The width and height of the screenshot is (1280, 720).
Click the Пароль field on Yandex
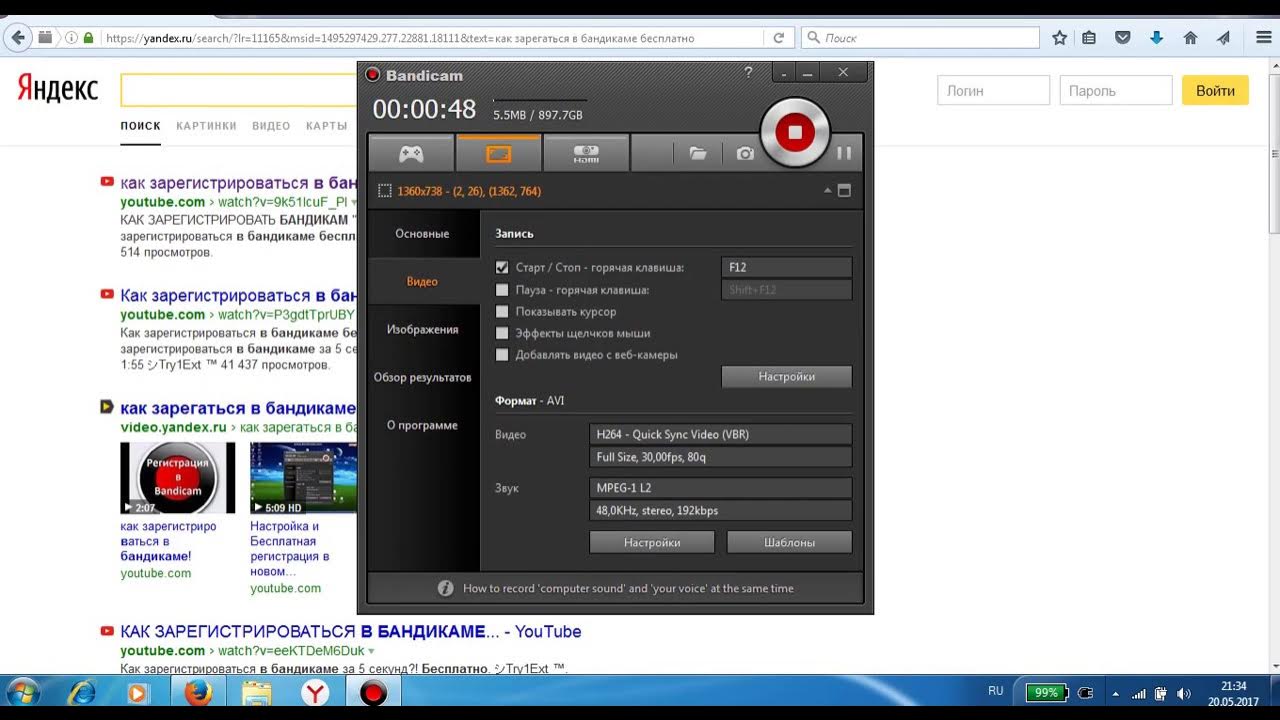1116,90
